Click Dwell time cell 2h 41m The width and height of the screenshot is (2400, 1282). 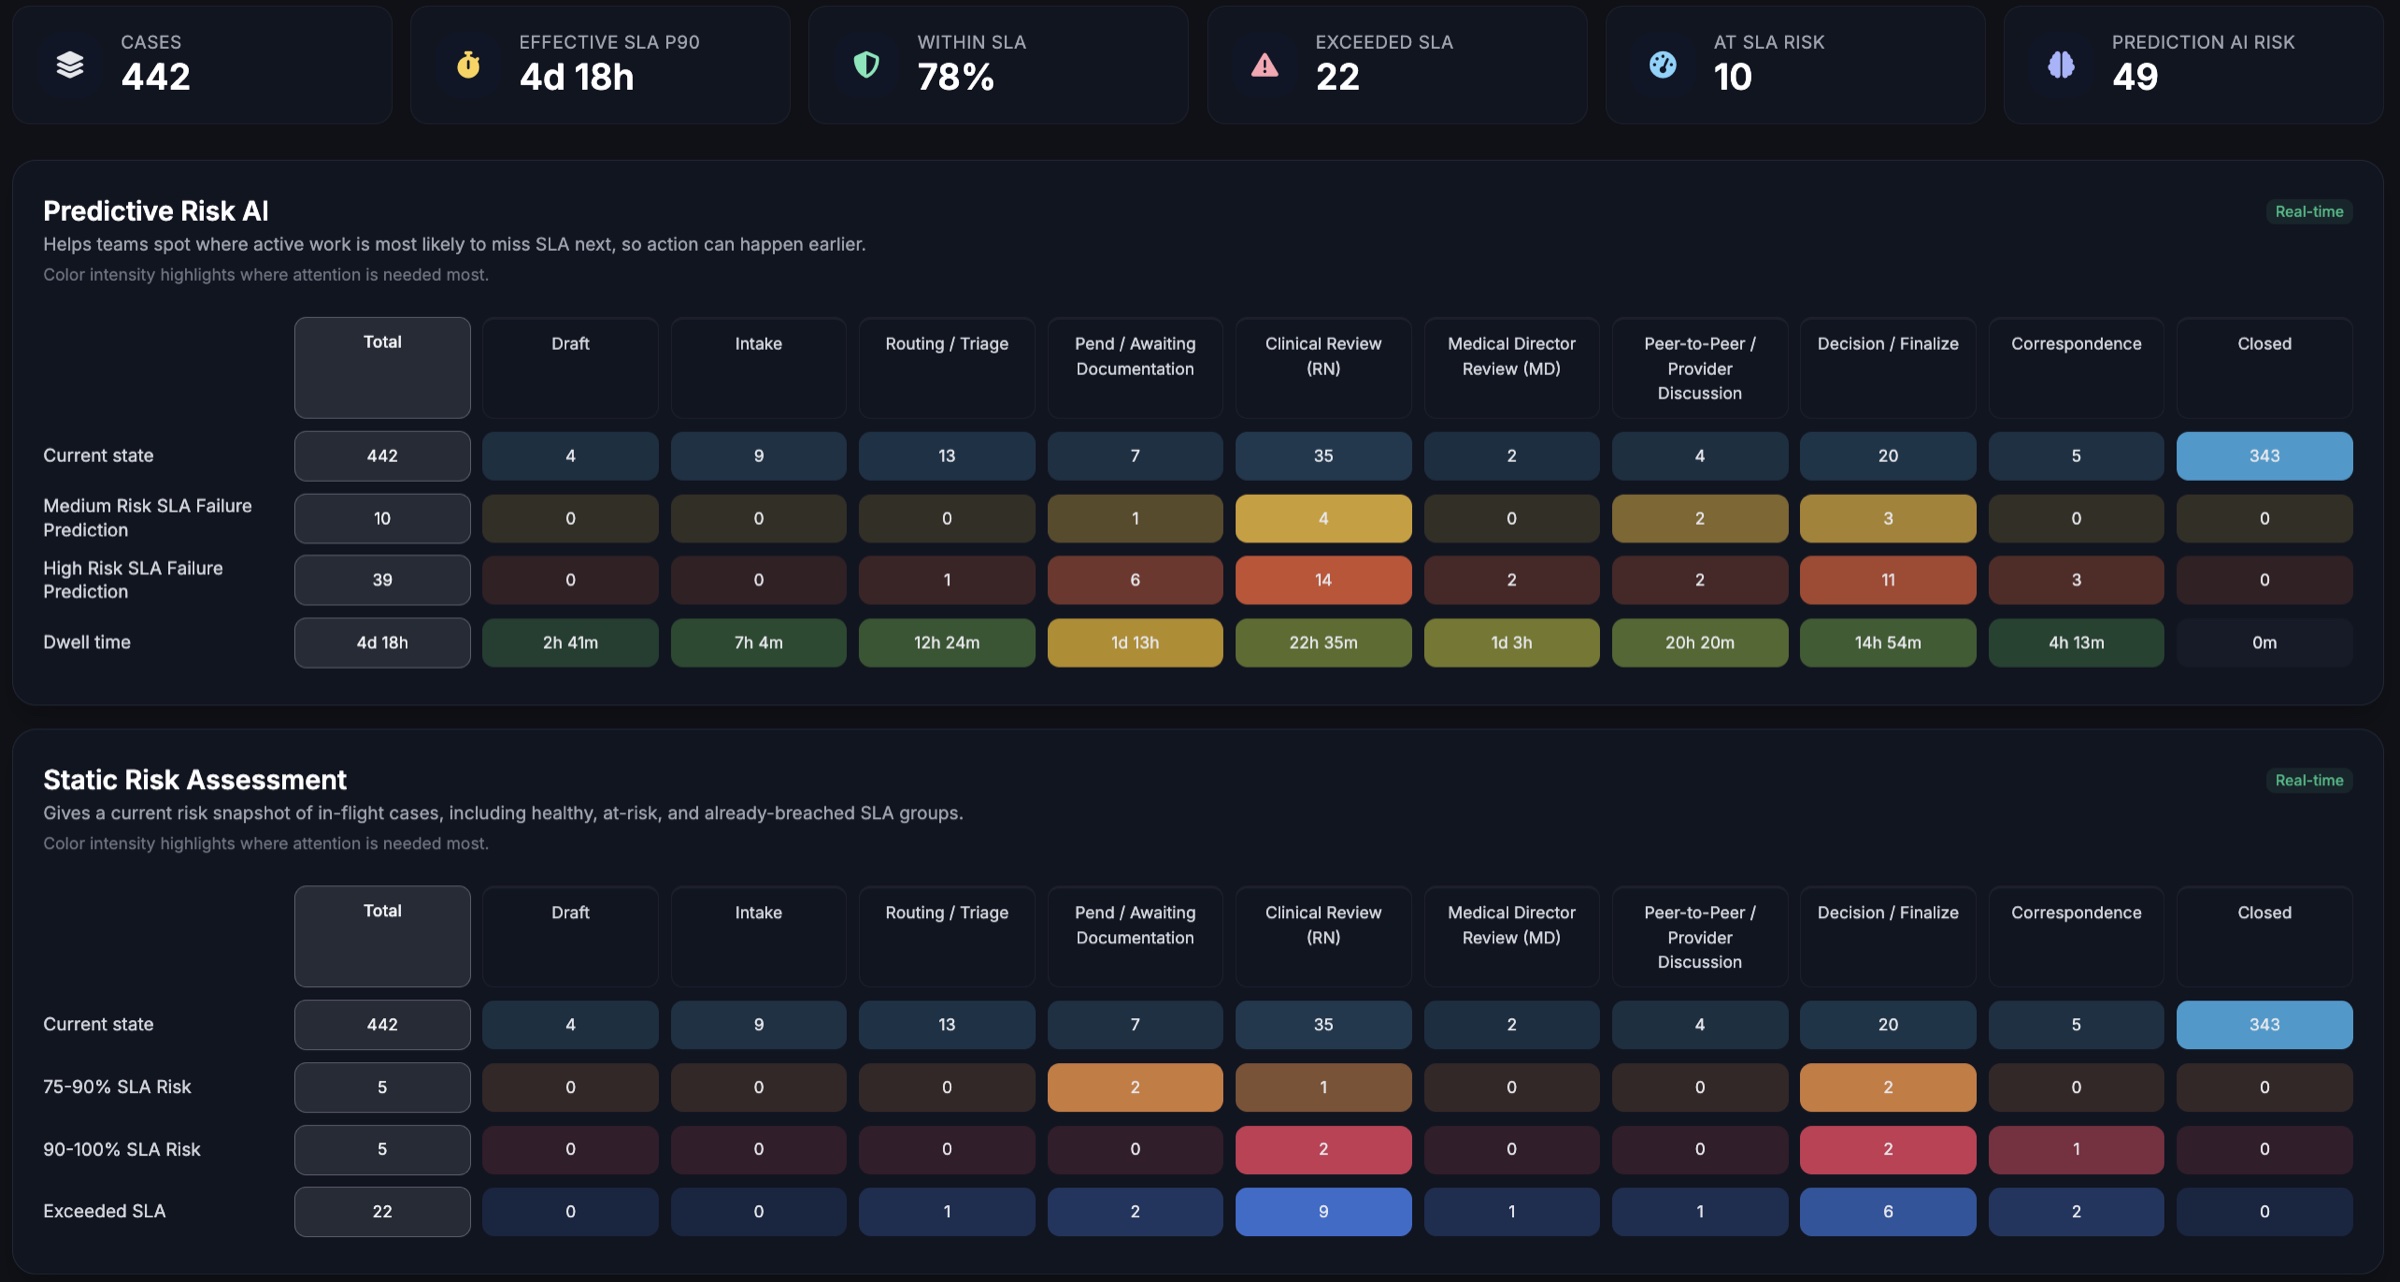tap(570, 642)
